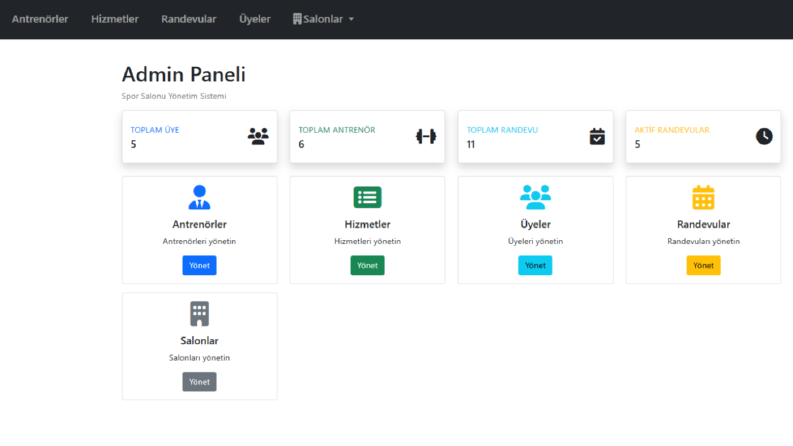
Task: Click the gray building icon above Salonlar
Action: click(x=199, y=314)
